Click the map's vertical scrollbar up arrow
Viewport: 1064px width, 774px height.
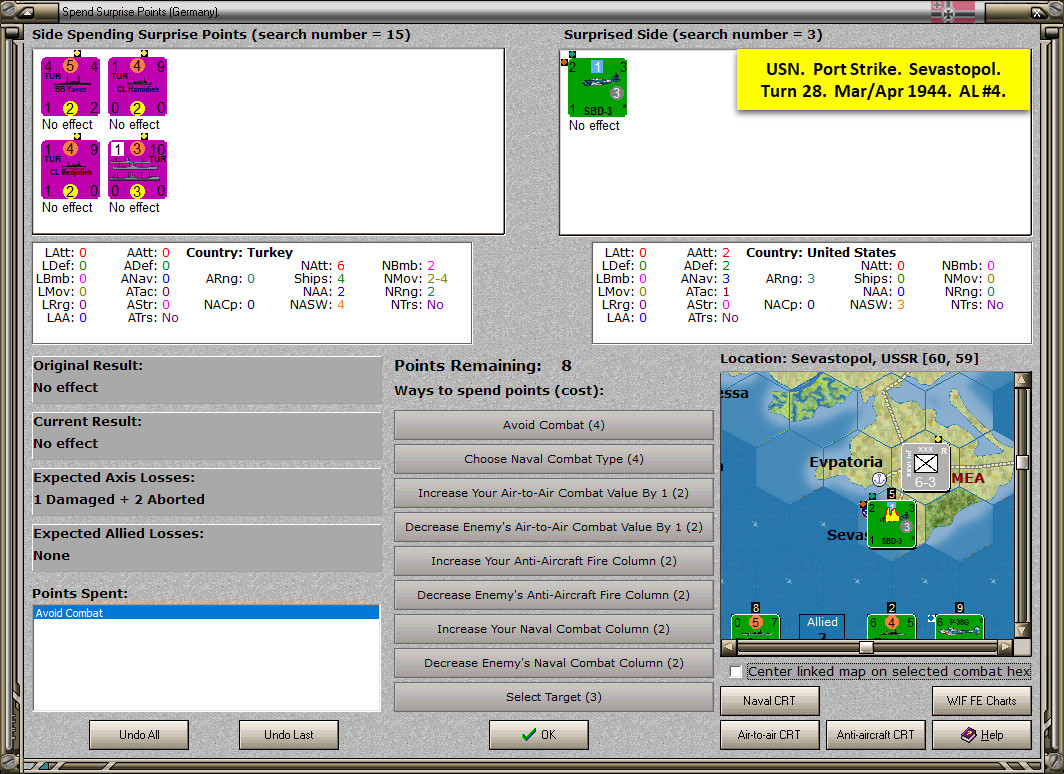[1023, 380]
